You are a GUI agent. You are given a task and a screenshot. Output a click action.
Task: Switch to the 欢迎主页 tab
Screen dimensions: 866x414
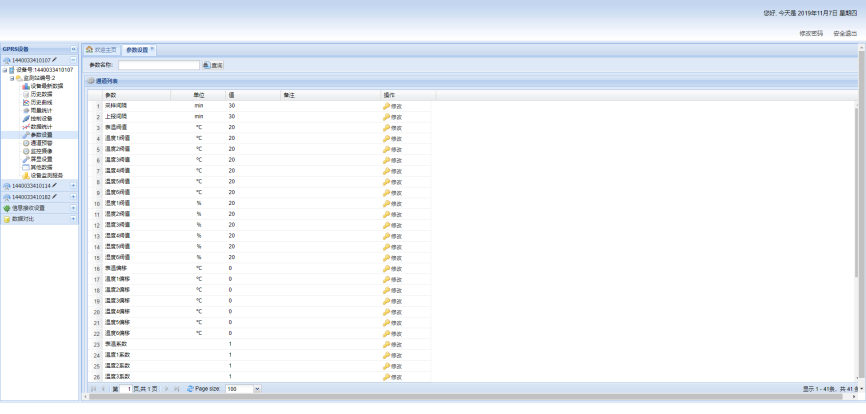pyautogui.click(x=101, y=49)
